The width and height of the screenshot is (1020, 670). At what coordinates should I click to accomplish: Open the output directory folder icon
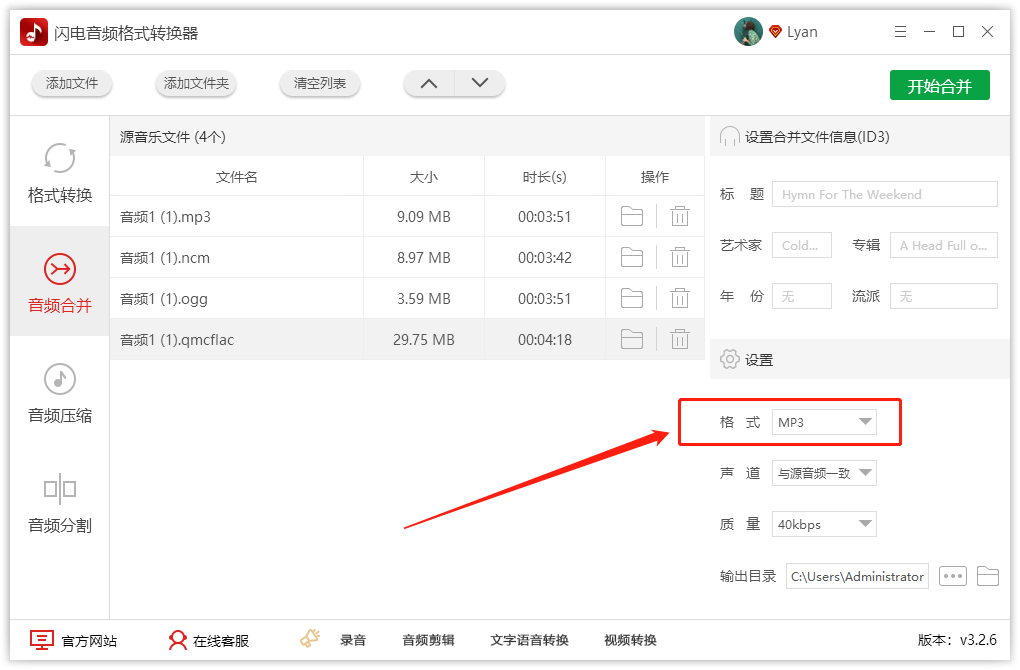tap(987, 576)
